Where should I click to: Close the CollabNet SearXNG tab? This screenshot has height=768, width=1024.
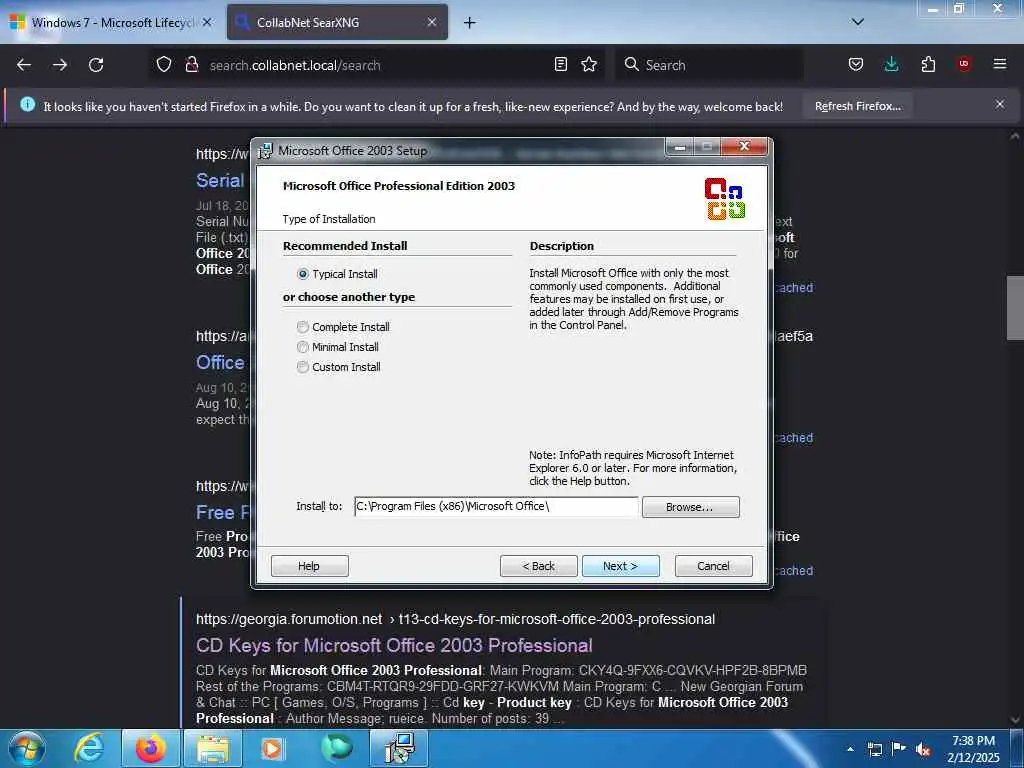tap(432, 22)
